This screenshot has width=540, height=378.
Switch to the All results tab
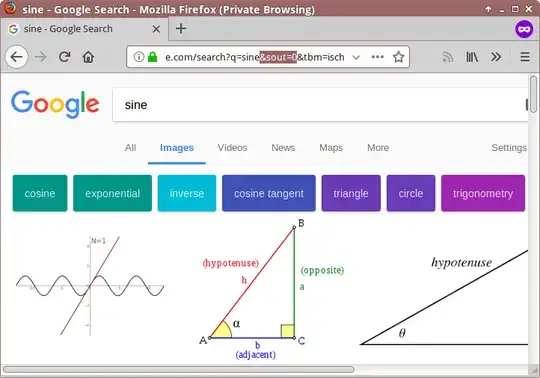pyautogui.click(x=130, y=148)
